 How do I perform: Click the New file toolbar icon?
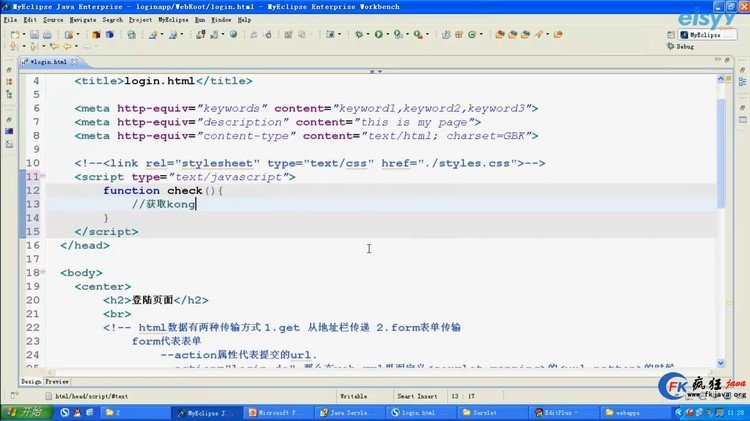pos(15,34)
